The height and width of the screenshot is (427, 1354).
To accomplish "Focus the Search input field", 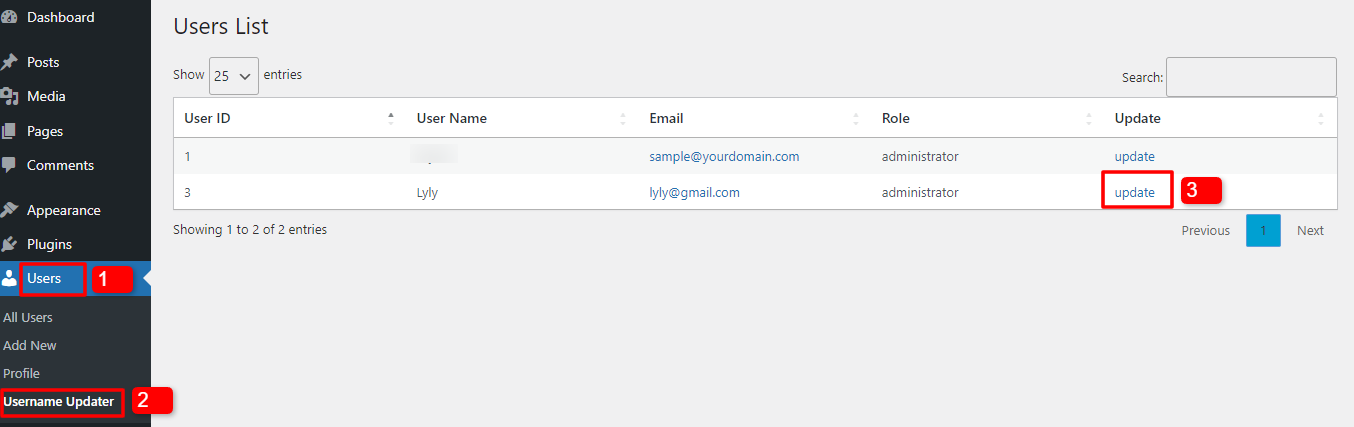I will pos(1251,77).
